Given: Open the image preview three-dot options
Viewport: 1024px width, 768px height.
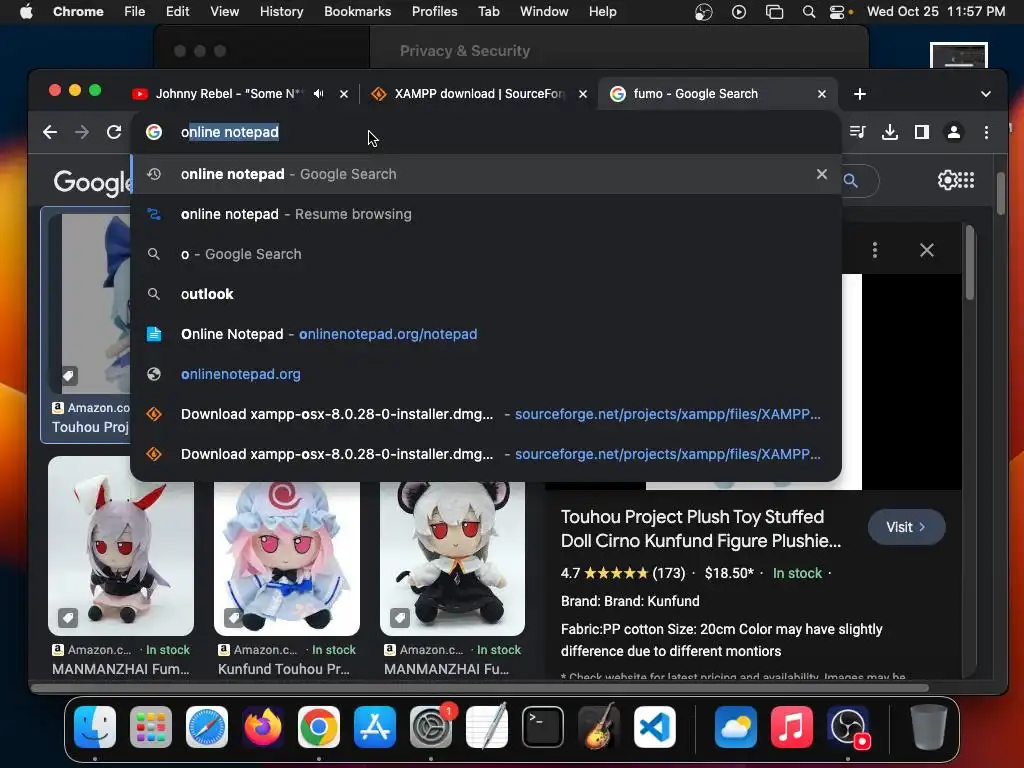Looking at the screenshot, I should [874, 250].
